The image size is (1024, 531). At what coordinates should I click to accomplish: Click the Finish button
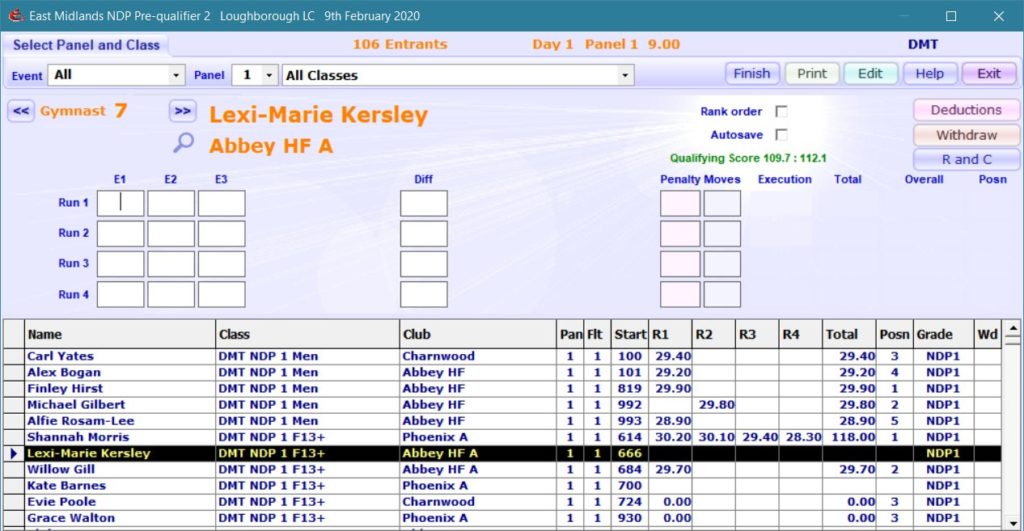(x=752, y=74)
